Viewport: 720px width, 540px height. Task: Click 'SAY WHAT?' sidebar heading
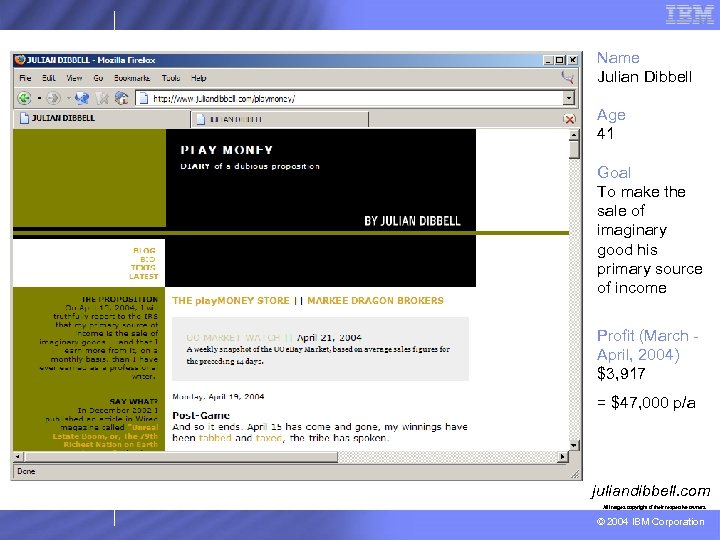tap(134, 401)
